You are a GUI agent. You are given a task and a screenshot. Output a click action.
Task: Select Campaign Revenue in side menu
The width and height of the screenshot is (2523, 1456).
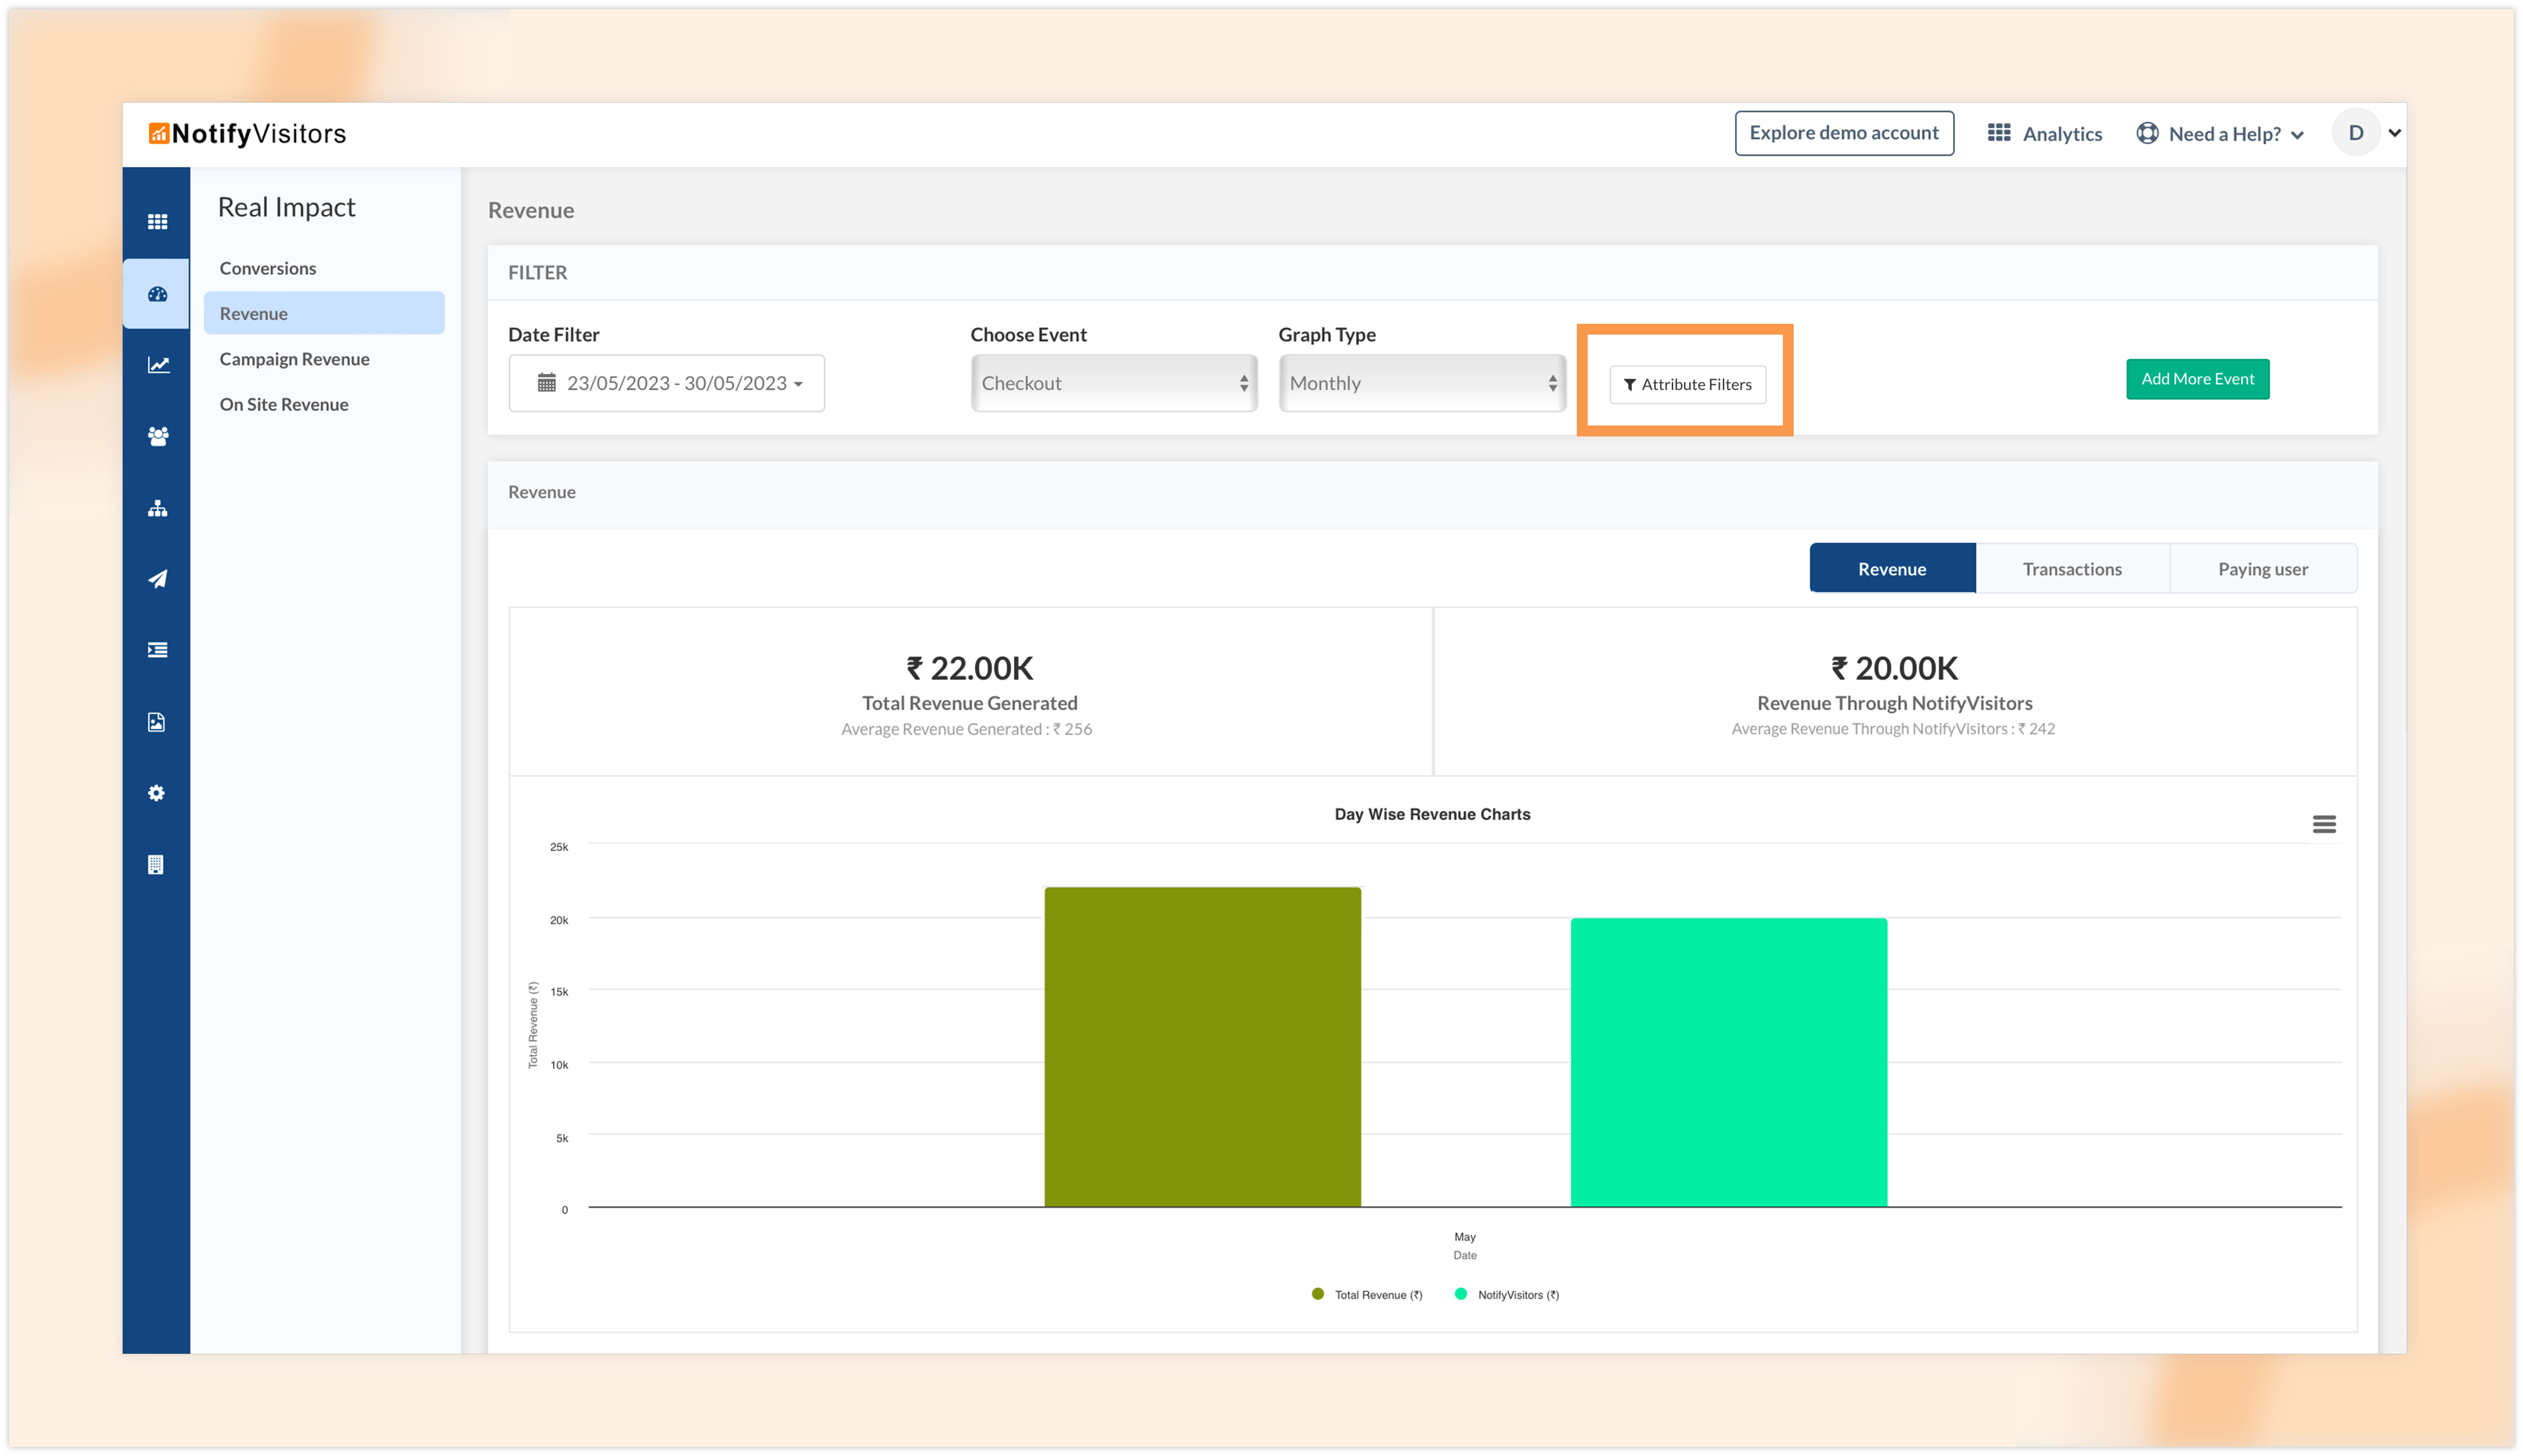point(294,359)
